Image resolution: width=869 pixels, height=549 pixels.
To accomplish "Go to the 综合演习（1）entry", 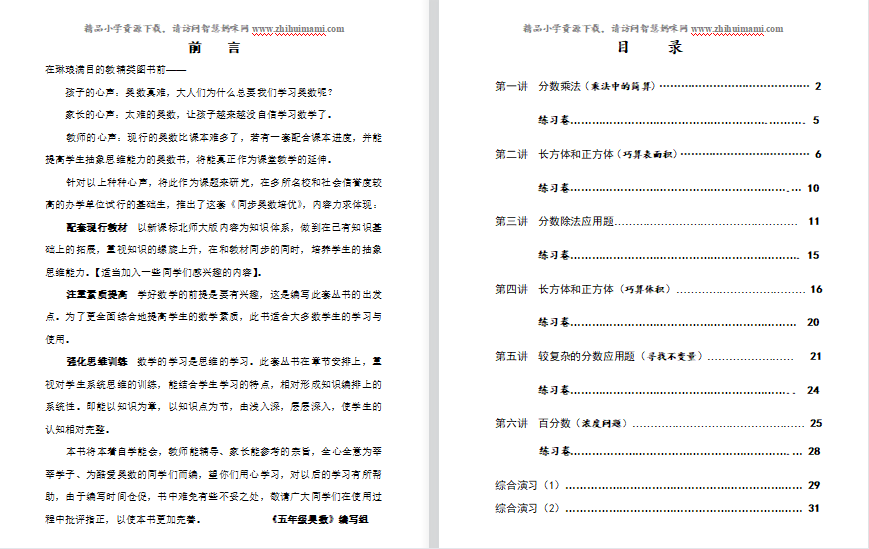I will pyautogui.click(x=528, y=486).
